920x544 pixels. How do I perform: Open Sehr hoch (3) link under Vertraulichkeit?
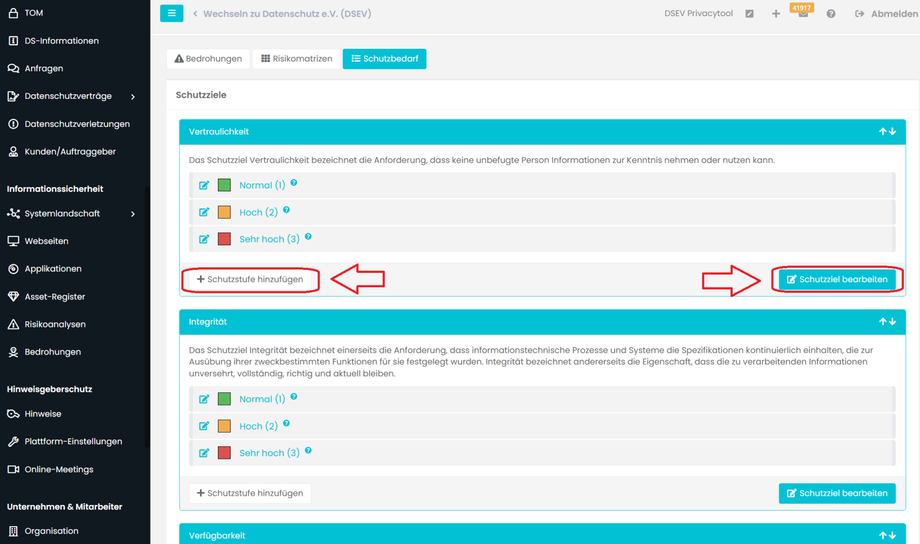[x=269, y=239]
